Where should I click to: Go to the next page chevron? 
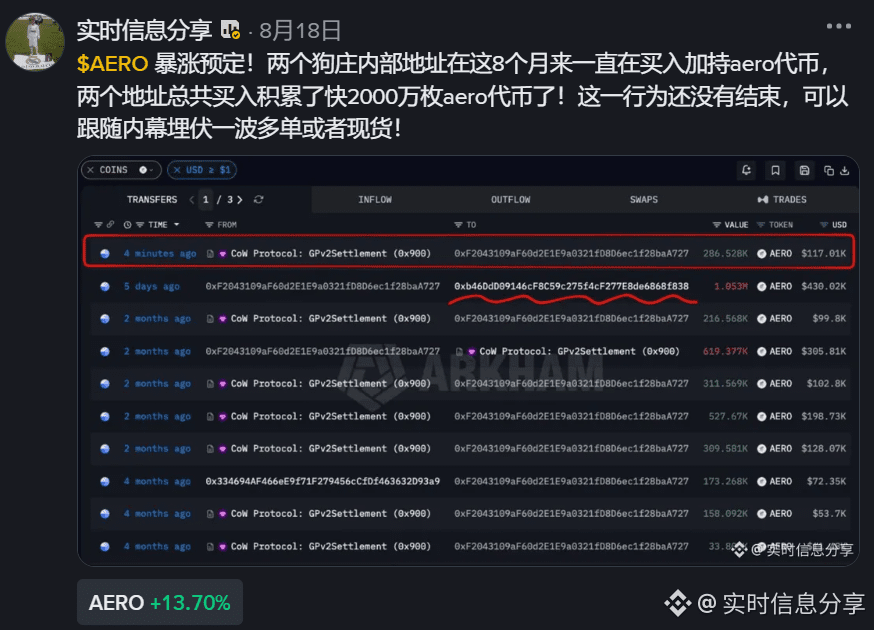240,200
